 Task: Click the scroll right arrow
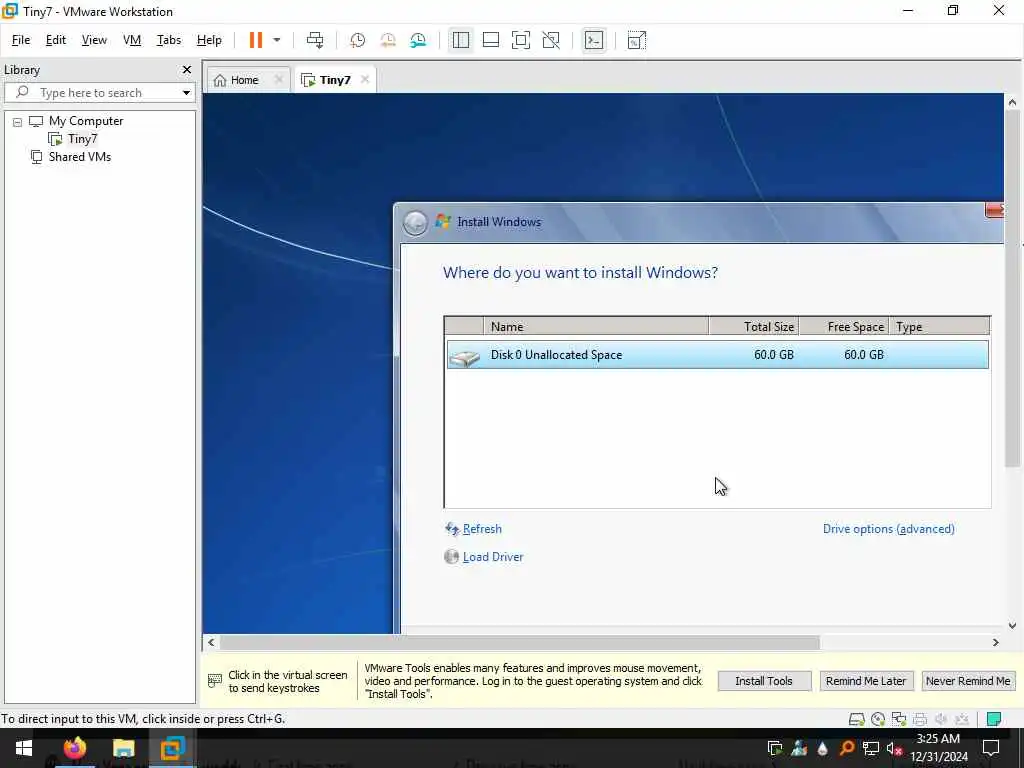tap(995, 643)
